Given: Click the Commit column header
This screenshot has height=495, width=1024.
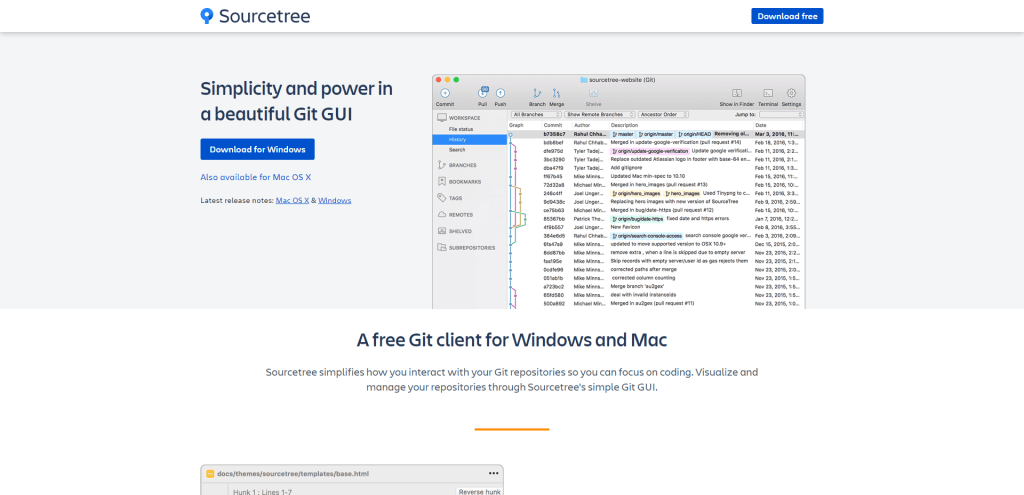Looking at the screenshot, I should (552, 125).
